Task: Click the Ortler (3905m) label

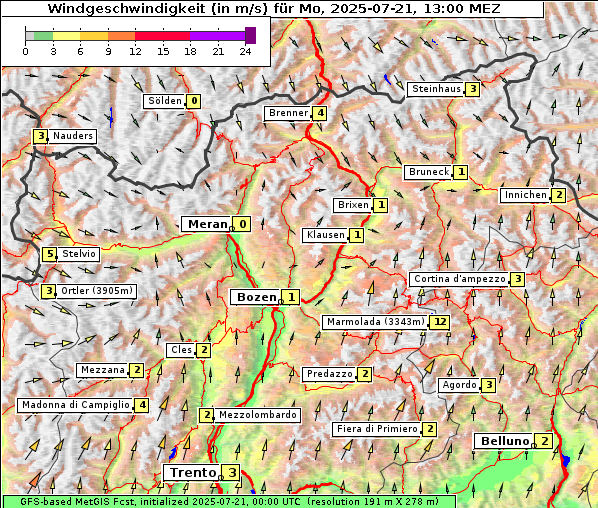Action: pos(96,291)
